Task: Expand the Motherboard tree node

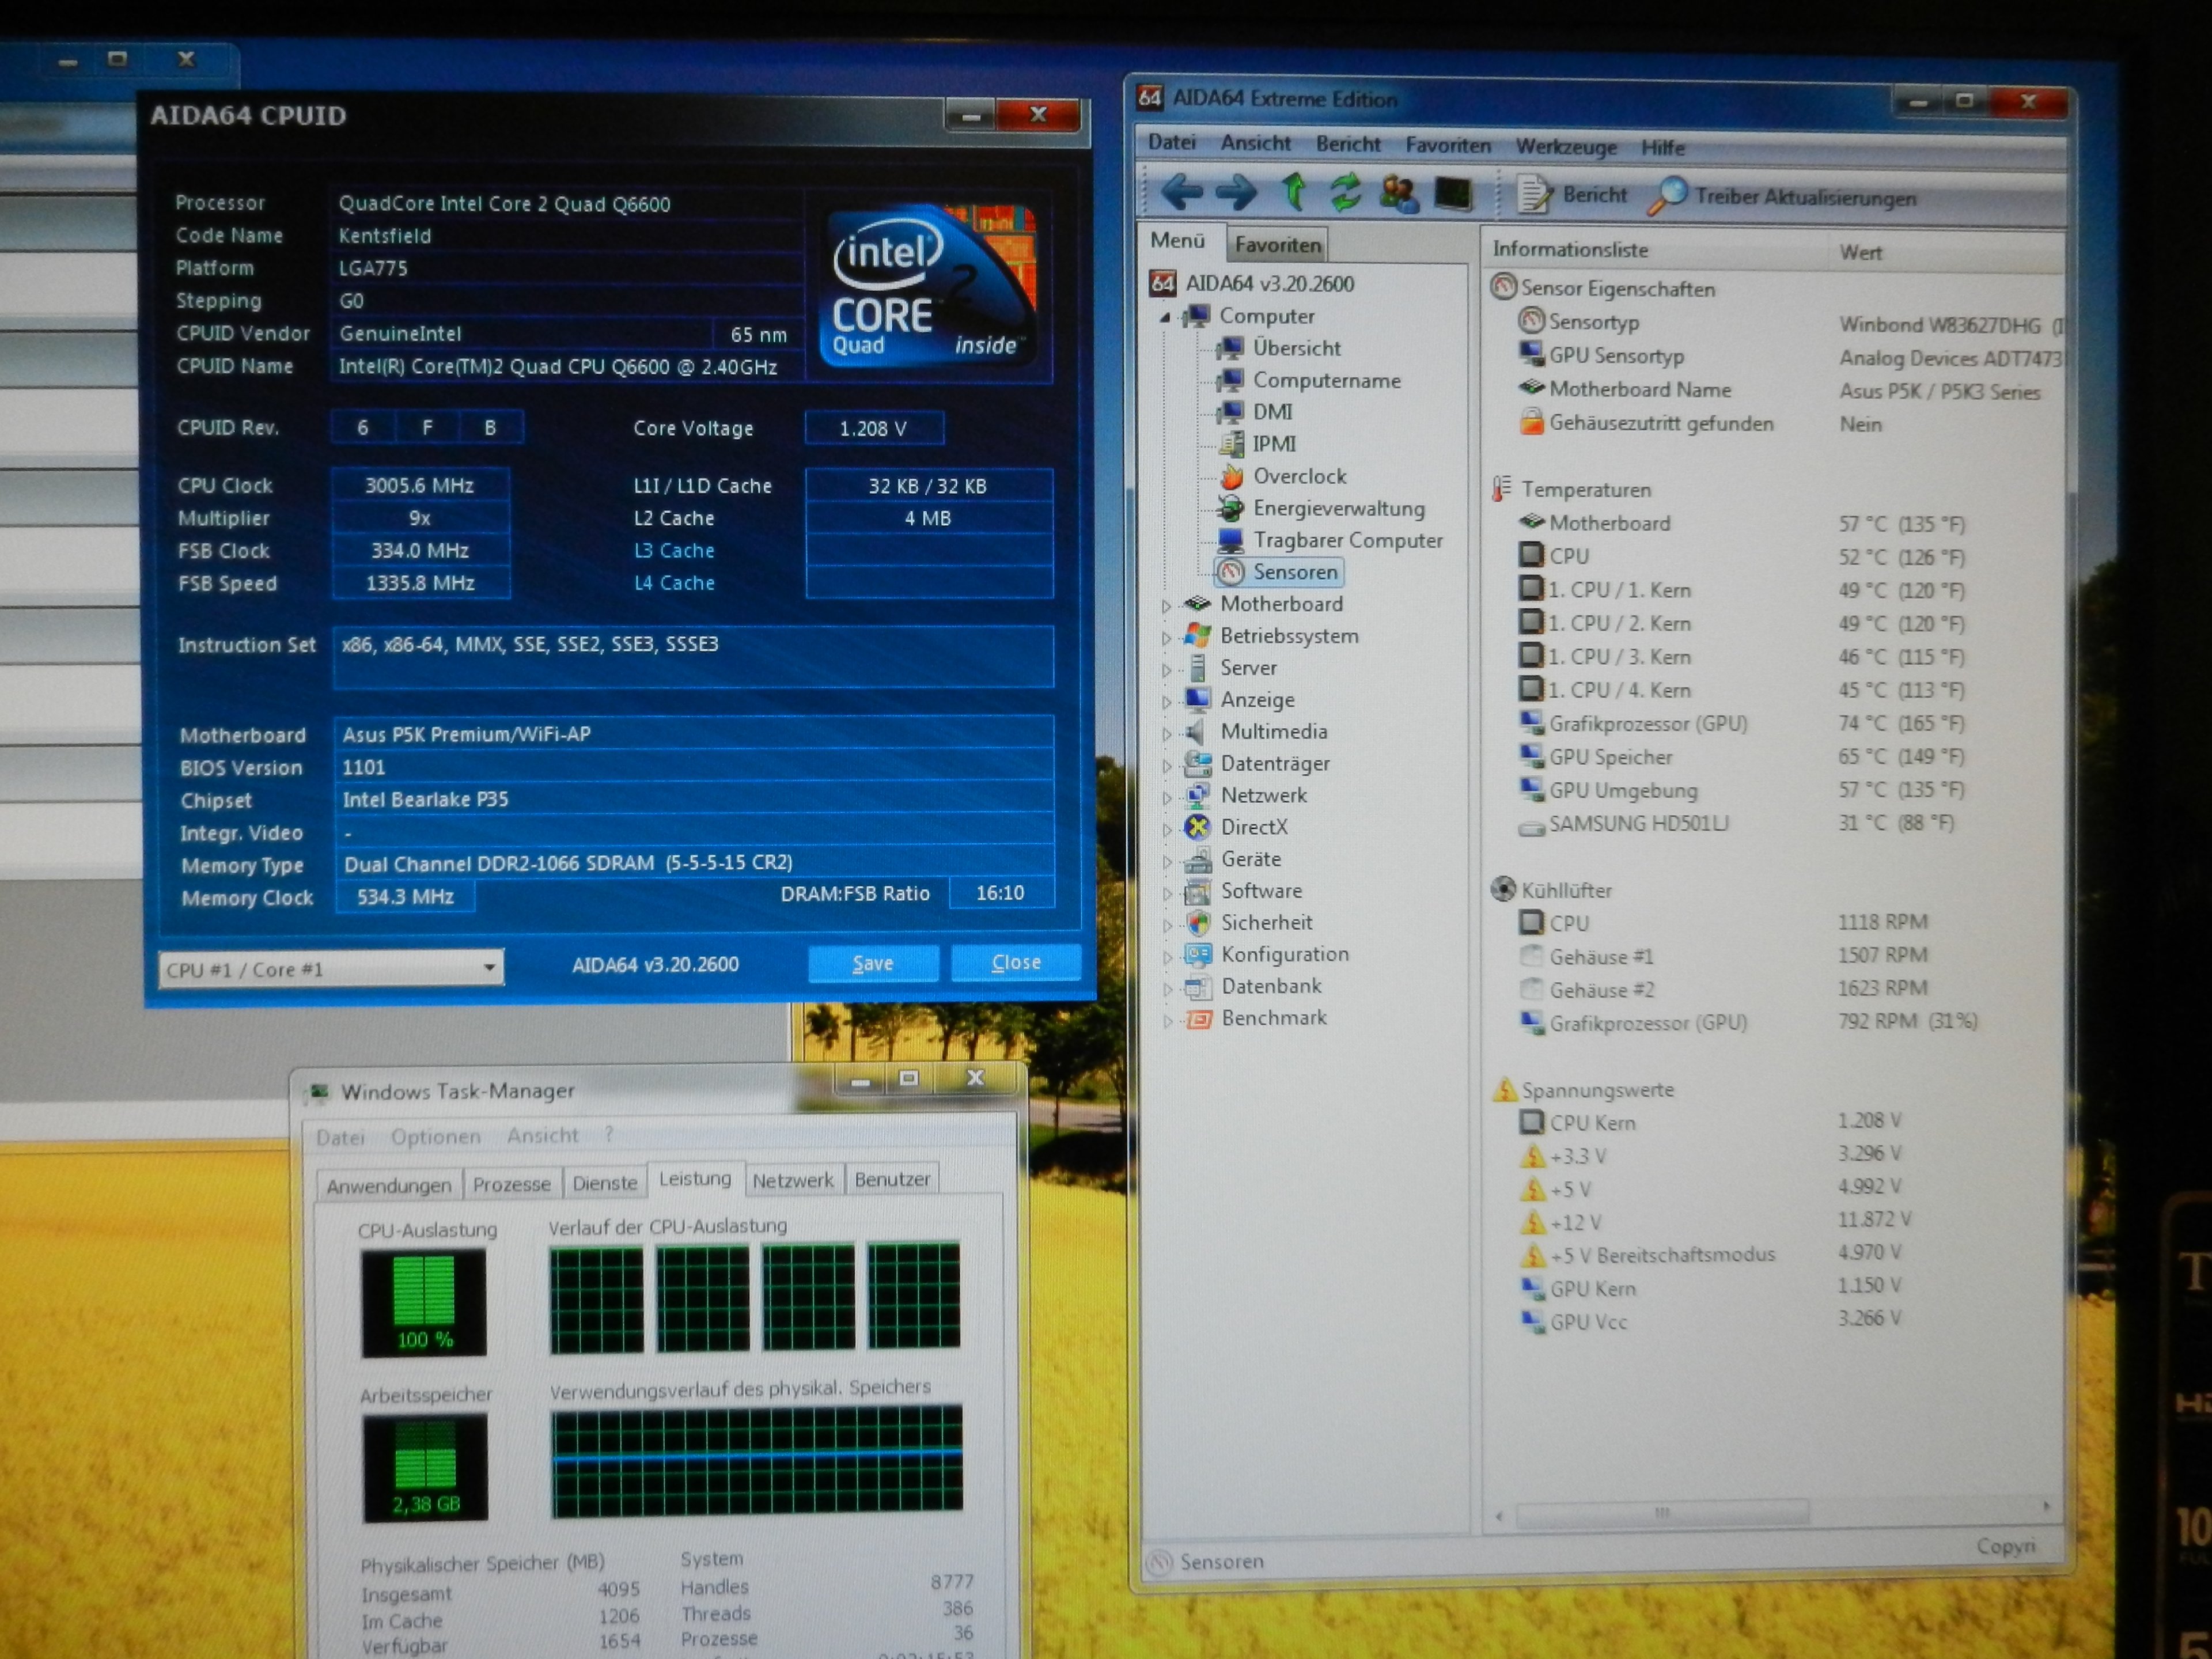Action: (1168, 604)
